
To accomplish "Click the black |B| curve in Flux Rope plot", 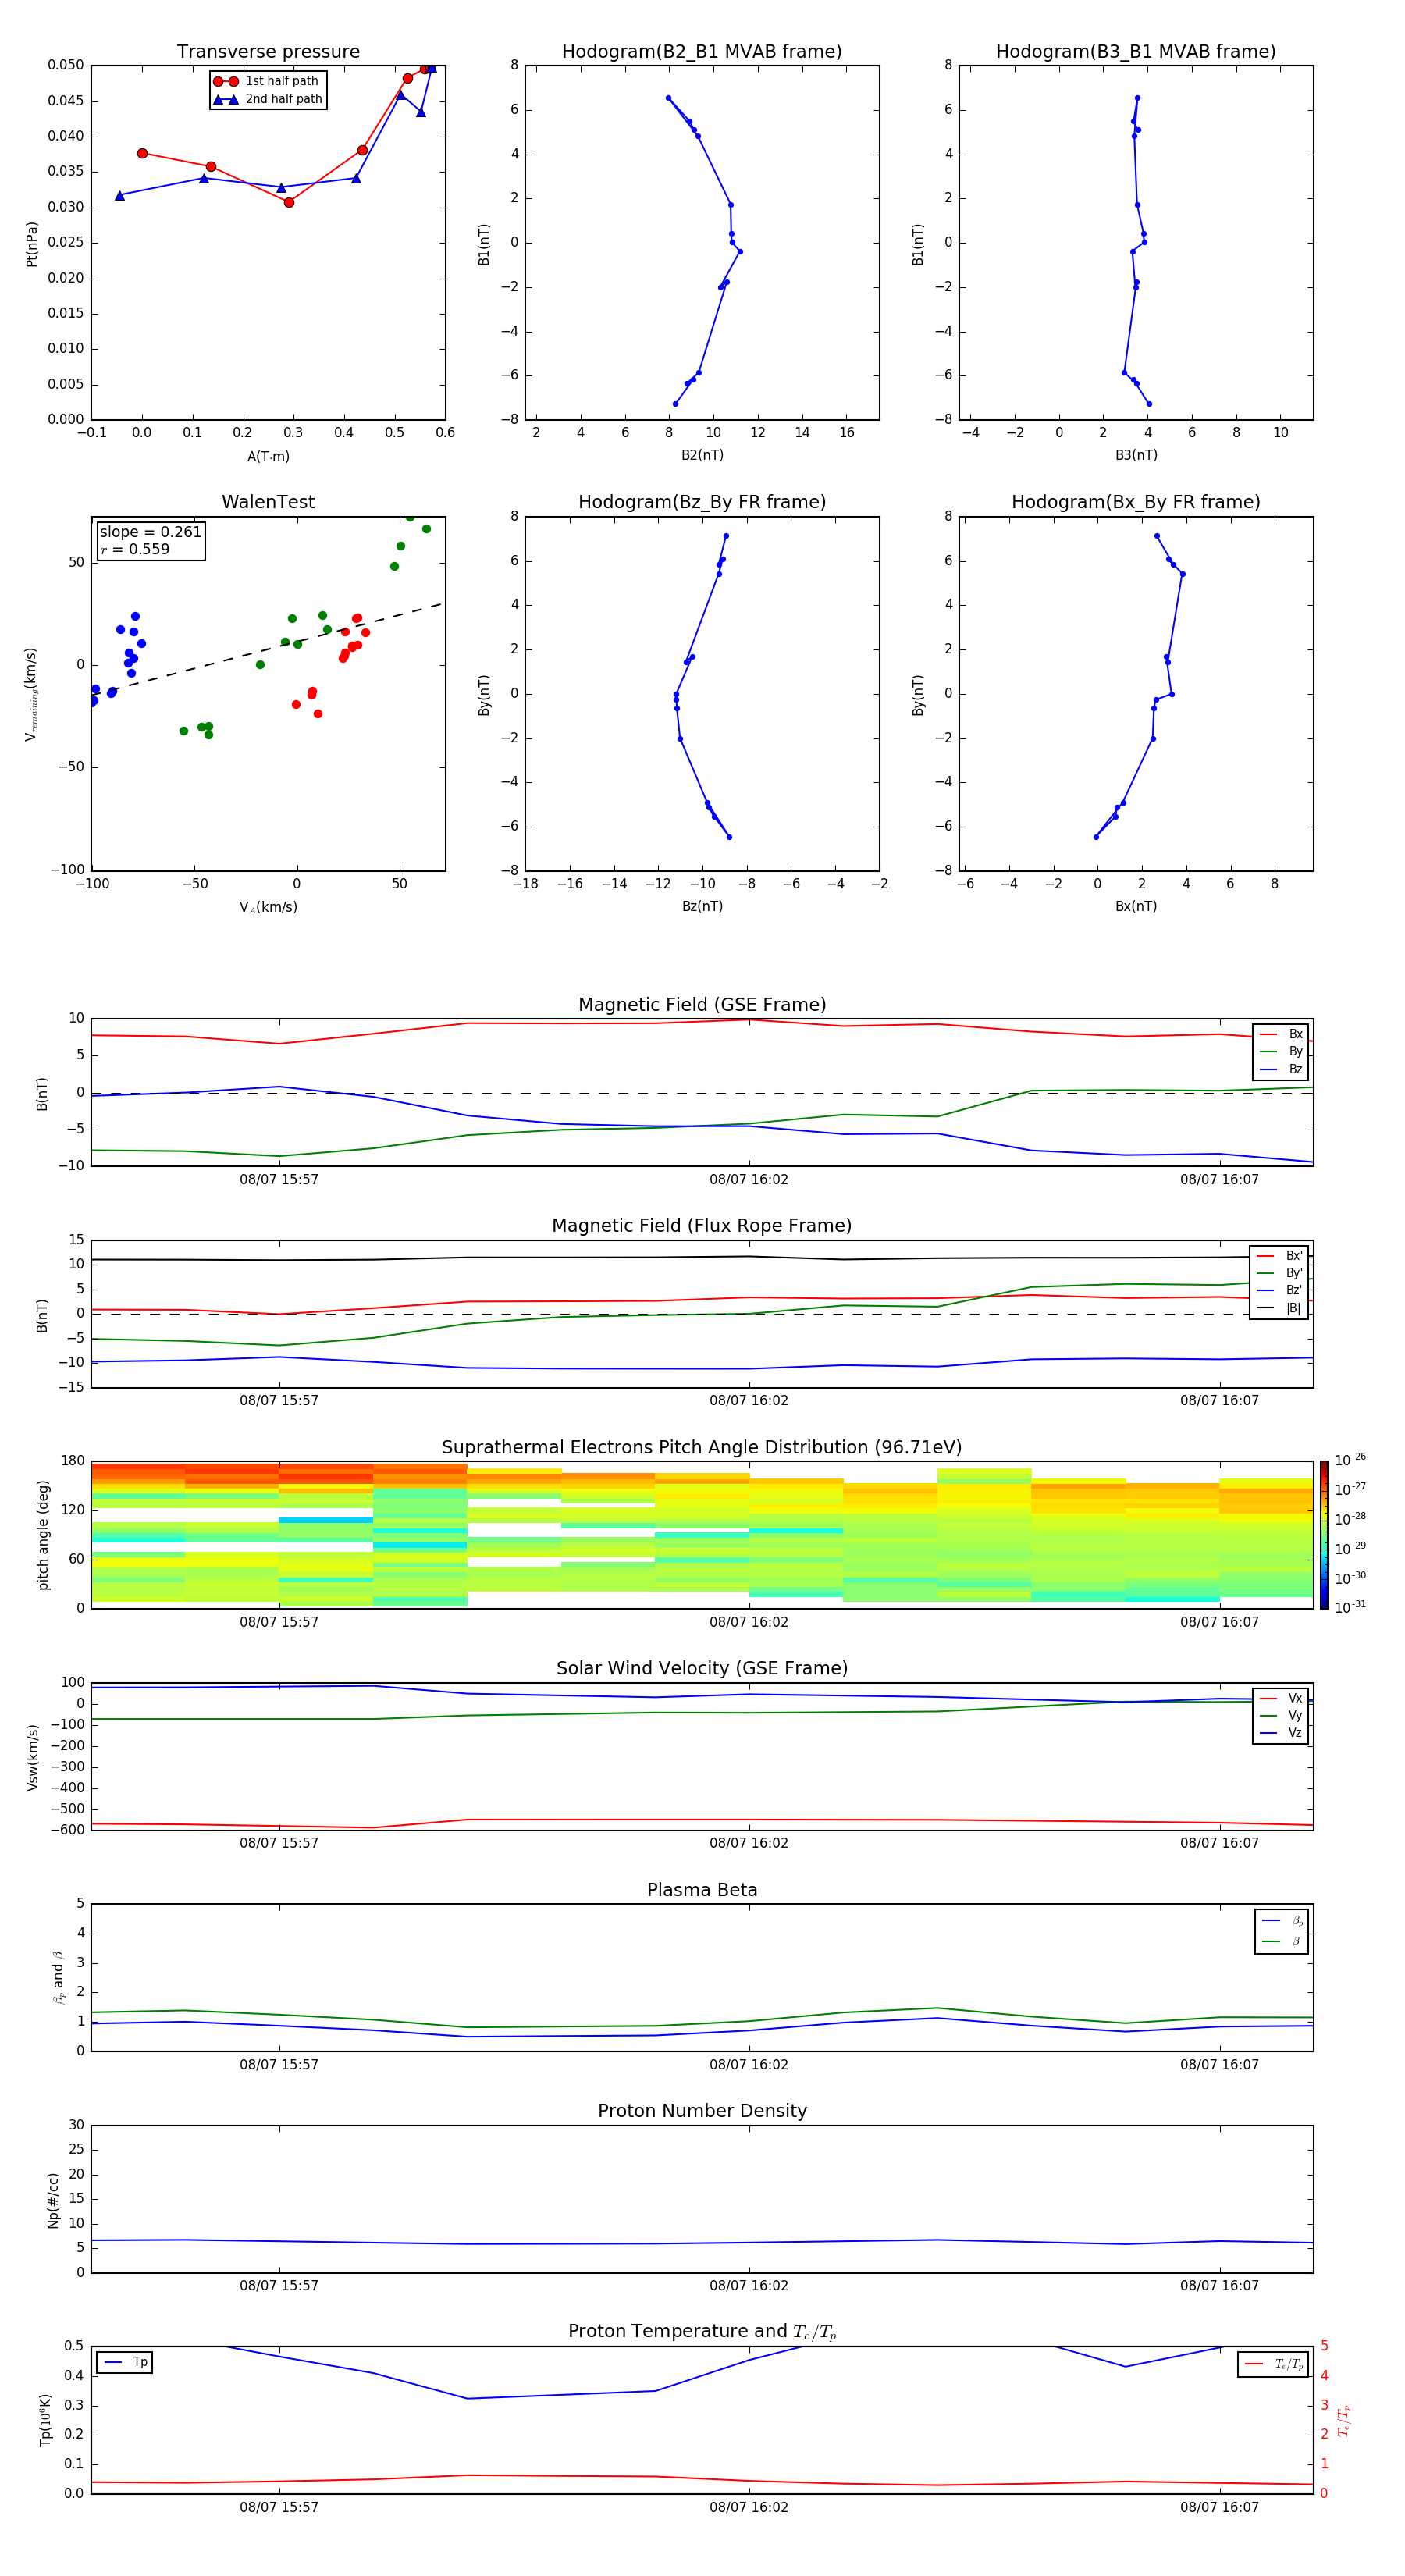I will coord(702,1258).
